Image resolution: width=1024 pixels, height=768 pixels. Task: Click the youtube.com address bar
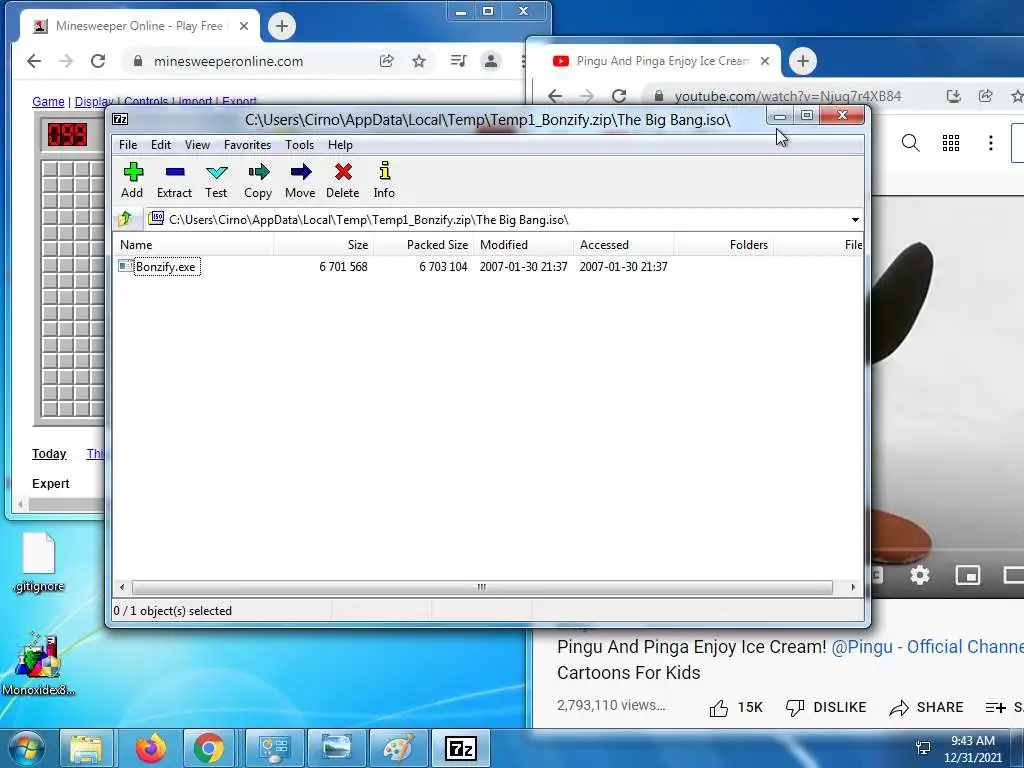[x=790, y=97]
